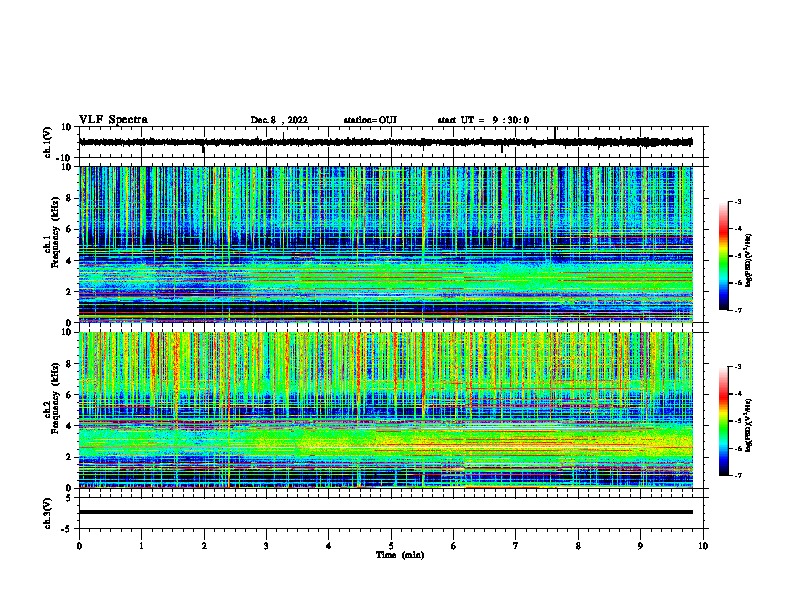Click the "-4" label on ch.1 colorbar

click(x=737, y=229)
